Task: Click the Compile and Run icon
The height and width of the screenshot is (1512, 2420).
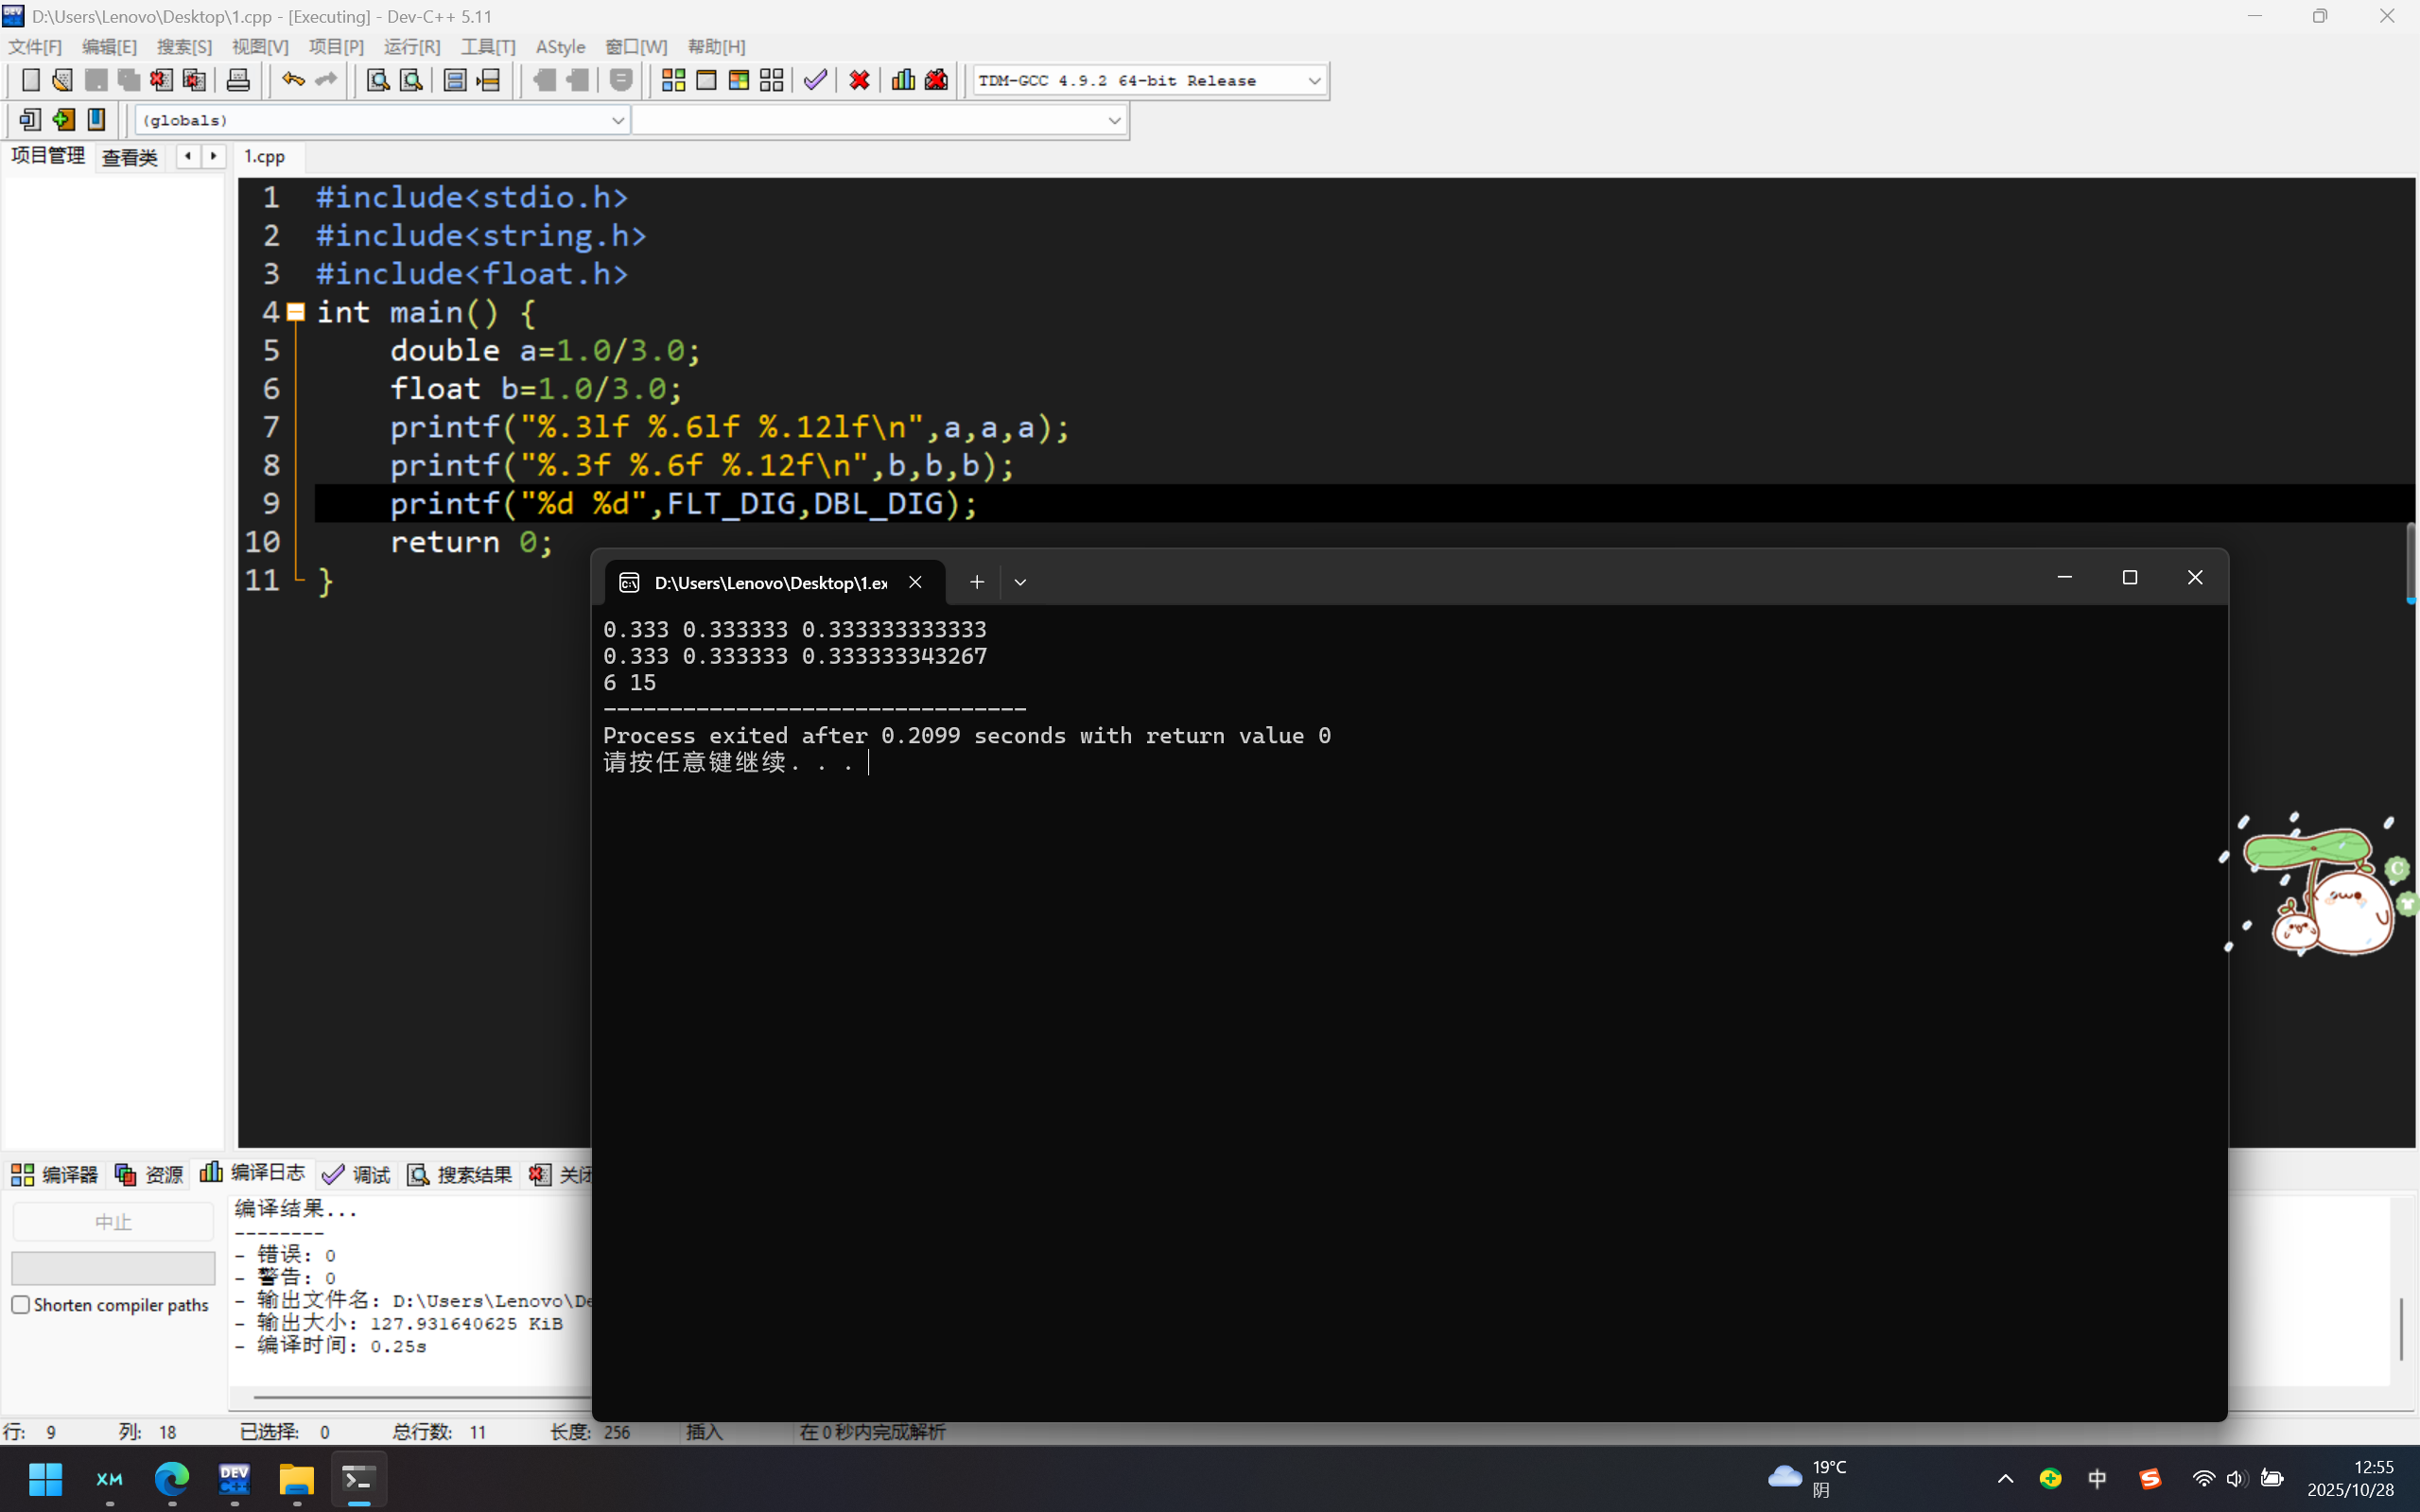Action: click(739, 80)
